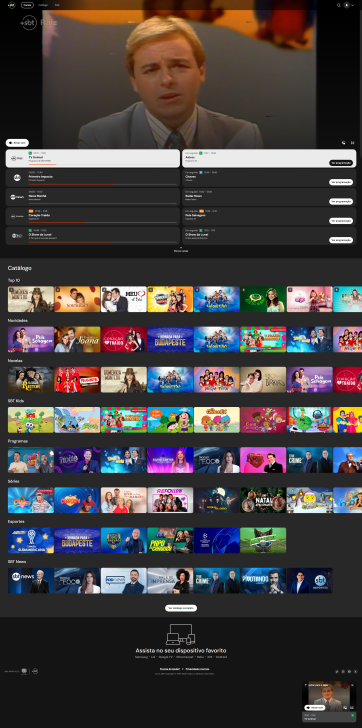Click the +SBT logo in header
The height and width of the screenshot is (728, 362).
(x=12, y=5)
